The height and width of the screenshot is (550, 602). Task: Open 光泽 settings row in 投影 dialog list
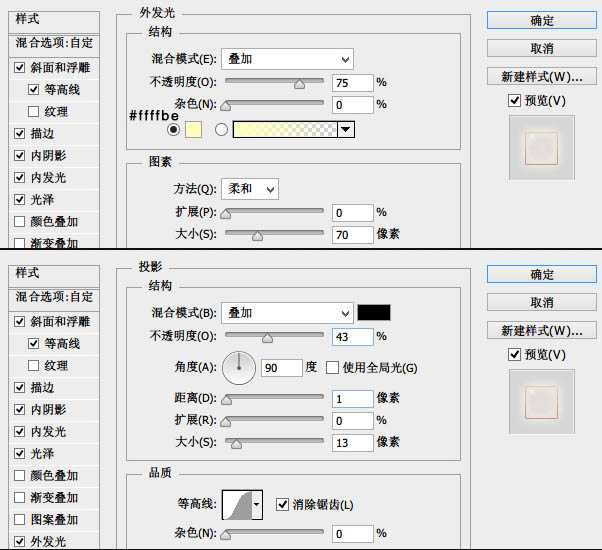coord(54,453)
